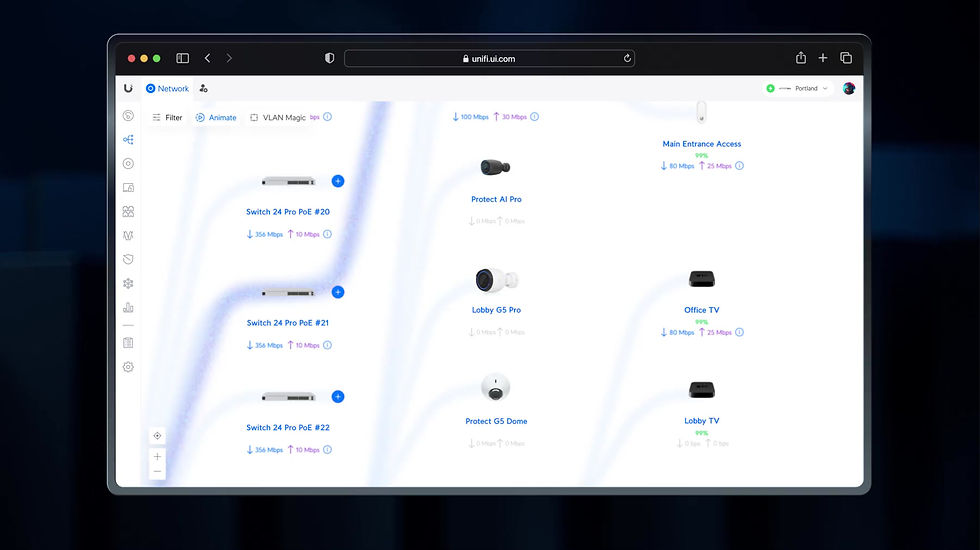The image size is (980, 550).
Task: Click the Switch #22 device image
Action: pyautogui.click(x=288, y=397)
